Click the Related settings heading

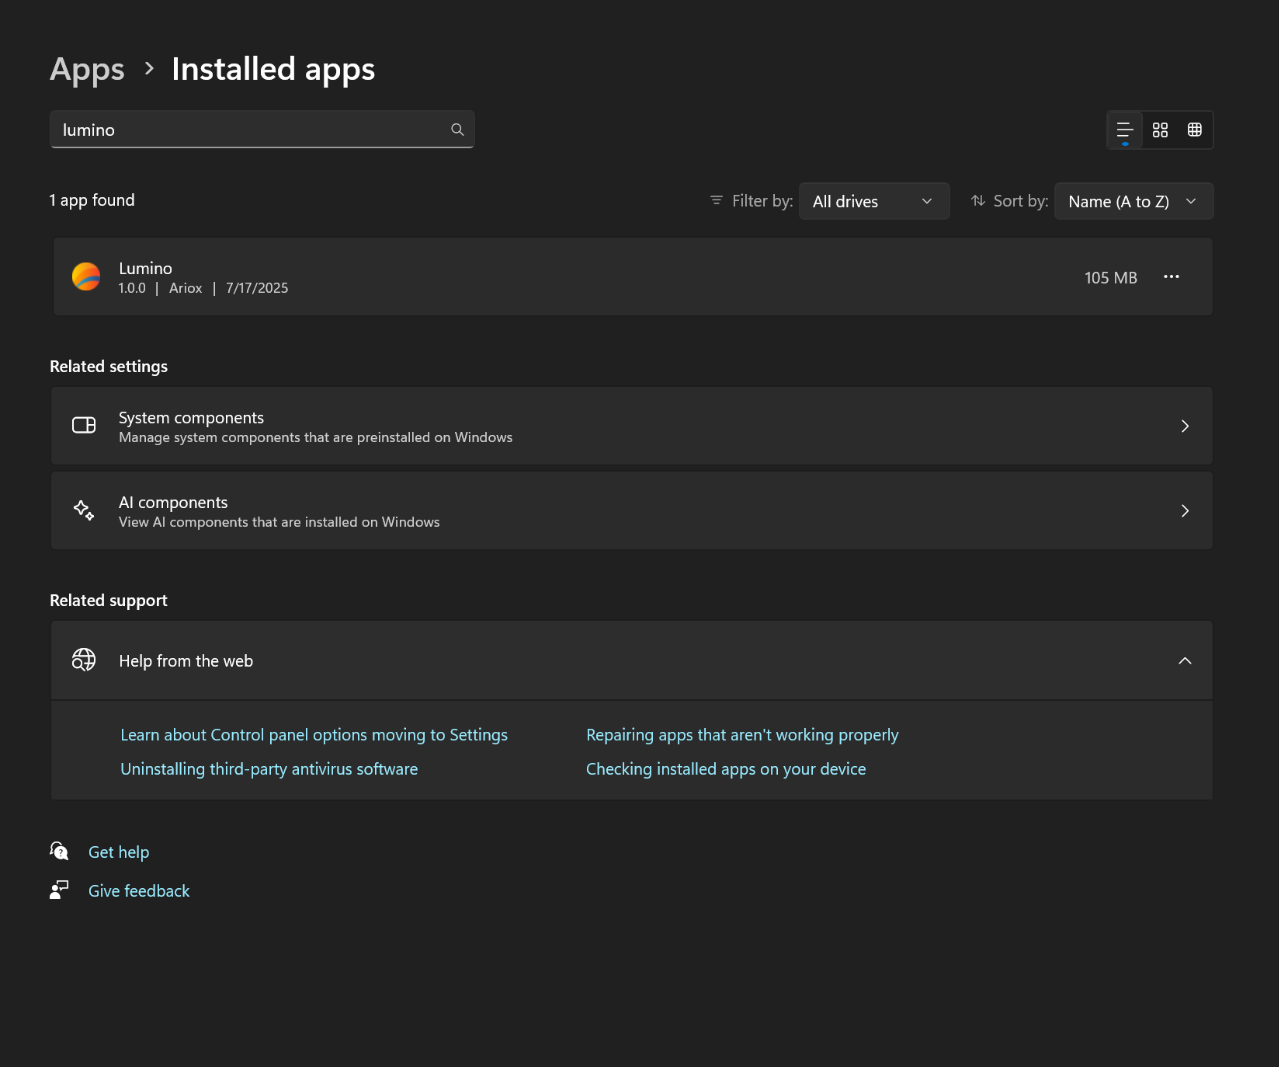[109, 366]
